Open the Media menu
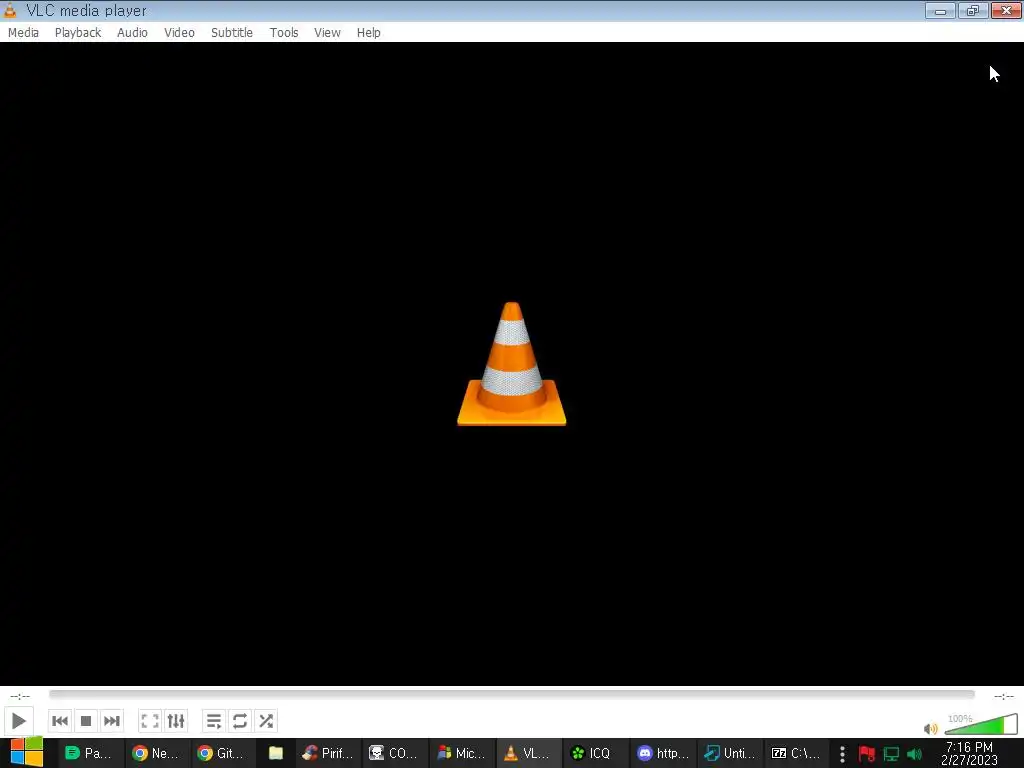This screenshot has width=1024, height=768. [24, 33]
